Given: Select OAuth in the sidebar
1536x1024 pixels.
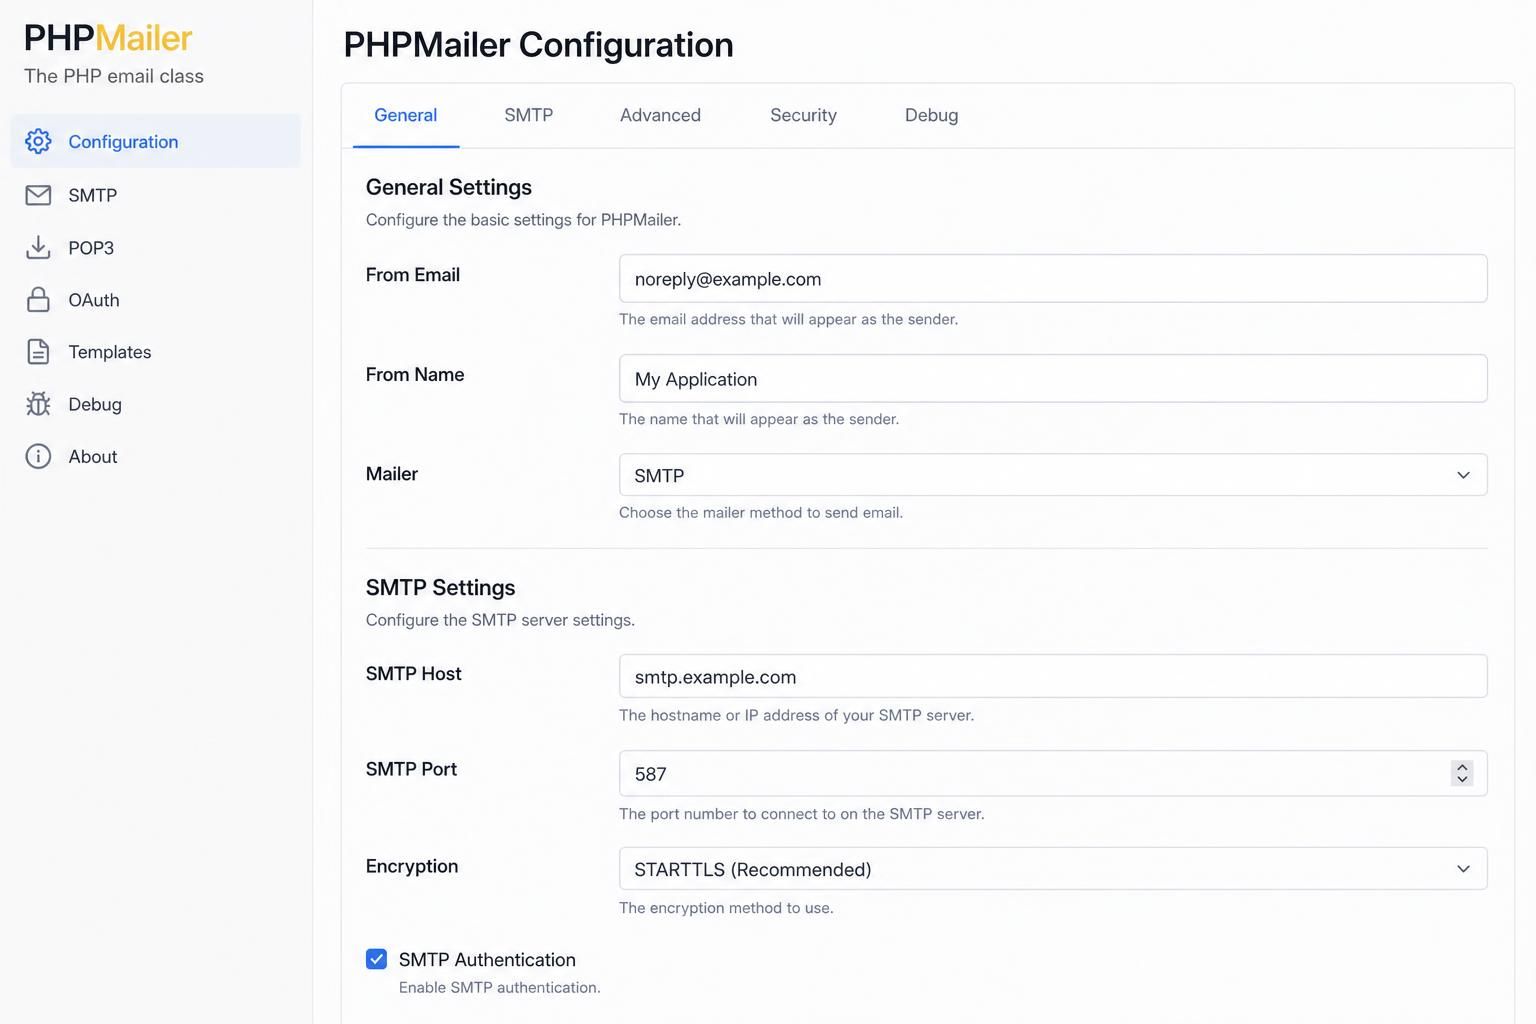Looking at the screenshot, I should (x=155, y=299).
